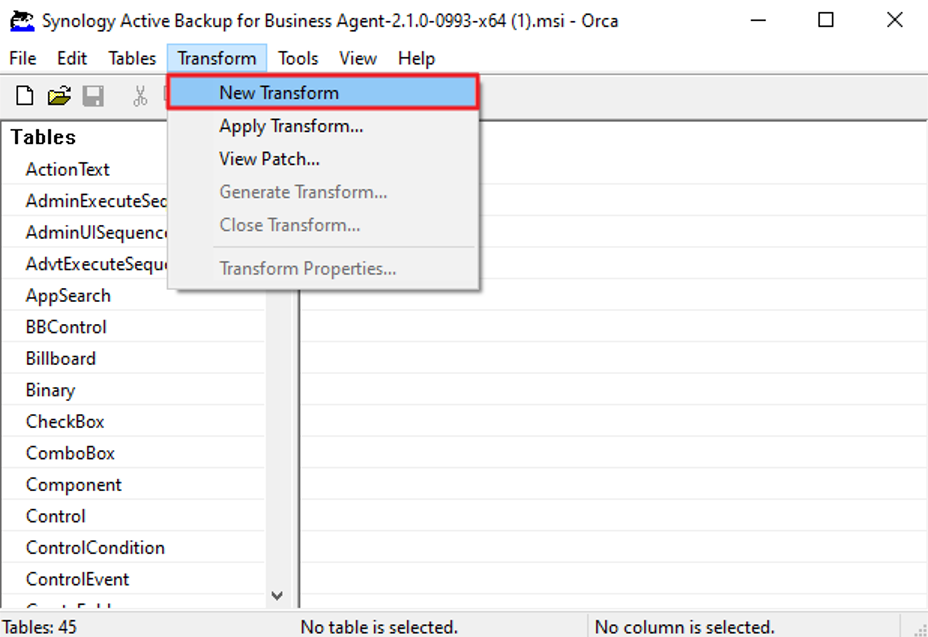The image size is (928, 637).
Task: Click the Save icon on the toolbar
Action: pos(93,95)
